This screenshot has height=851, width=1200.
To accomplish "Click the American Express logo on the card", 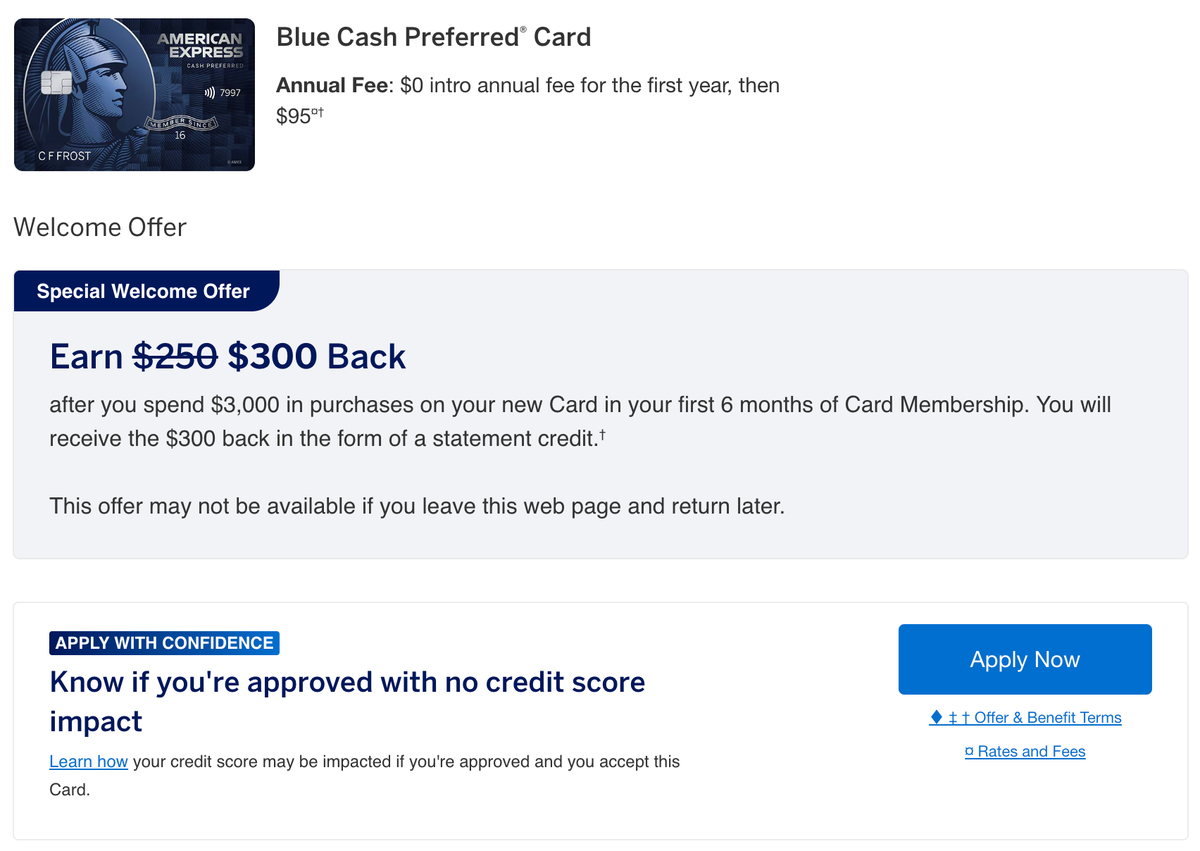I will (200, 45).
